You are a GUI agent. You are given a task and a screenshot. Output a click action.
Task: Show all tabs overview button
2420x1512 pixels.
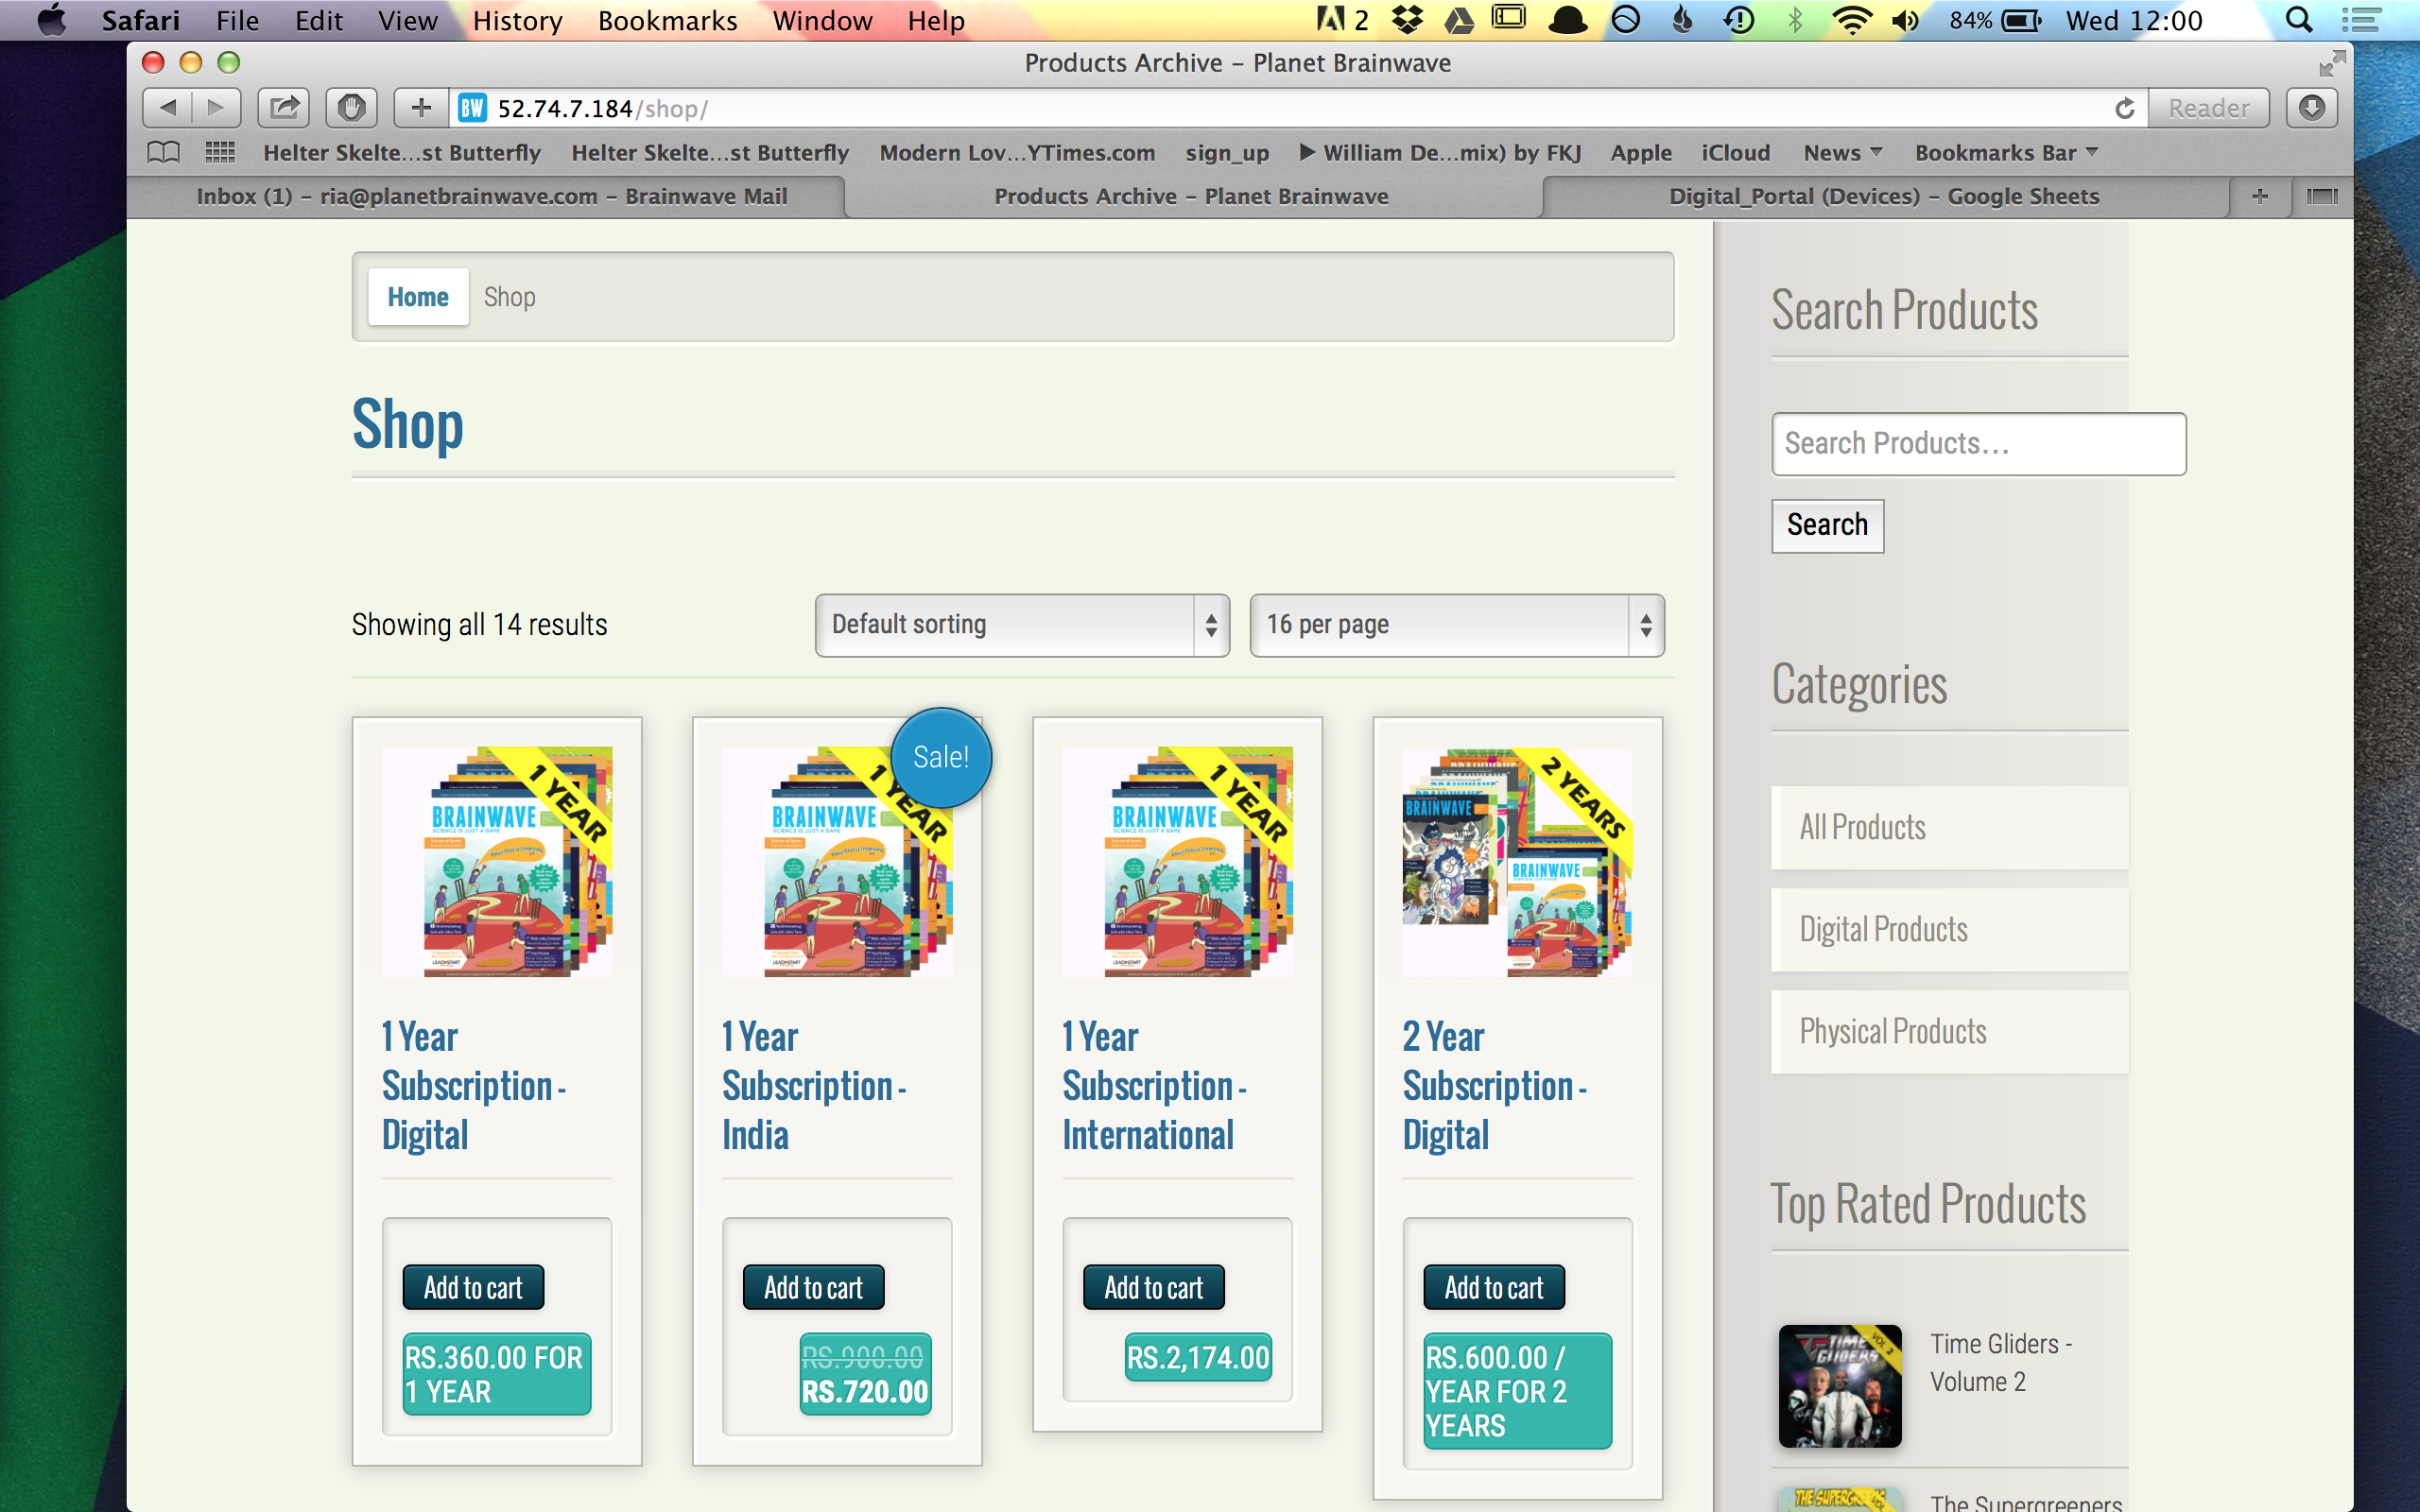point(2322,196)
